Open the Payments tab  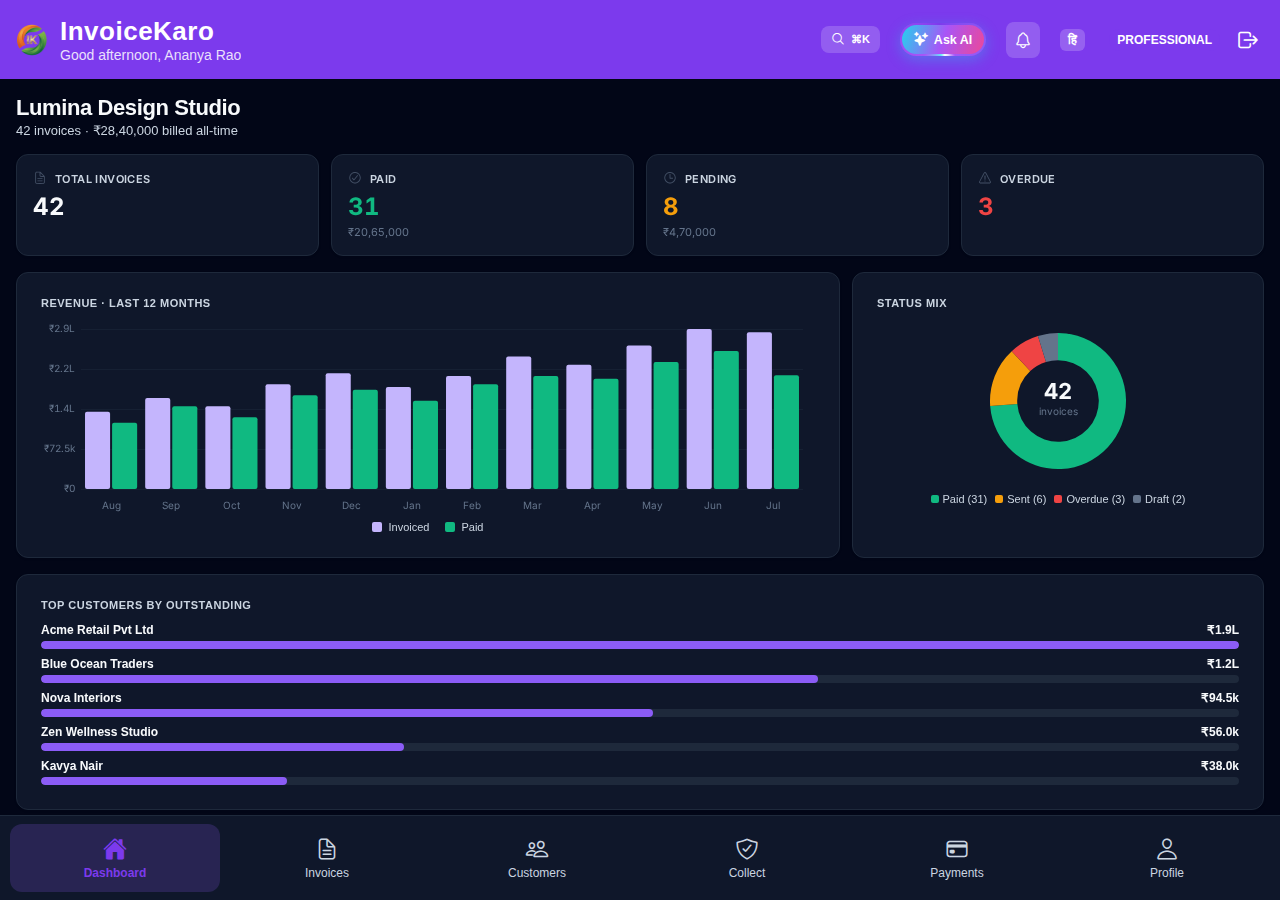coord(957,858)
